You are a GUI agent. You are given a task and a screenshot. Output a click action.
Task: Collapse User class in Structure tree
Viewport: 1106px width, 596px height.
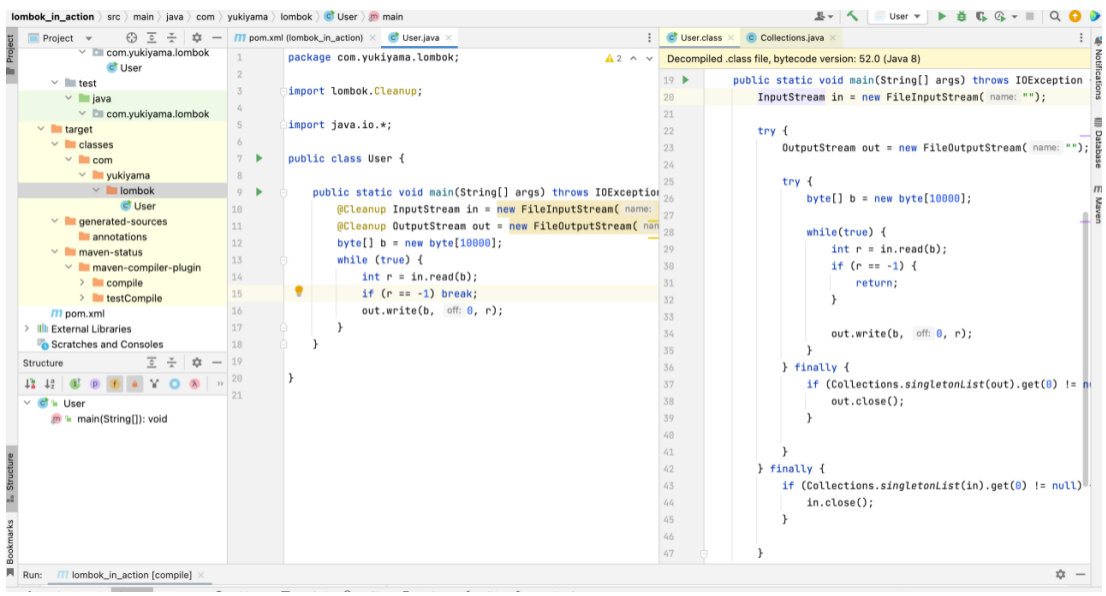click(x=27, y=403)
